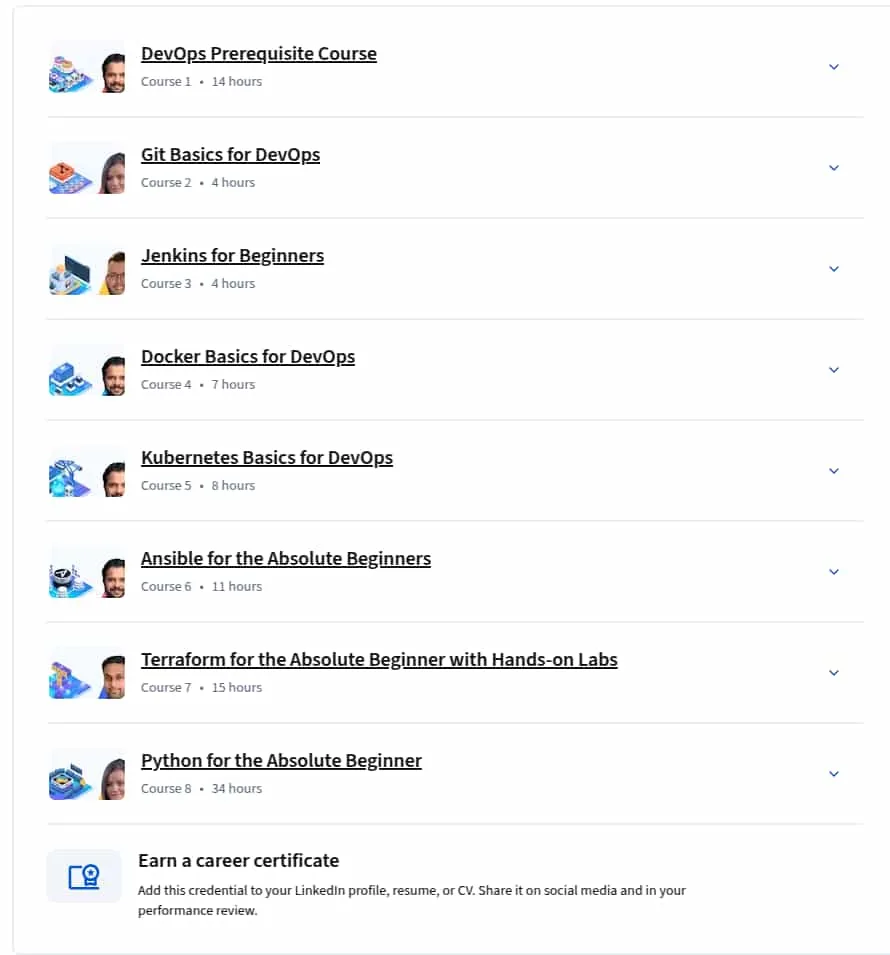This screenshot has width=890, height=955.
Task: Expand the Docker Basics for DevOps chevron
Action: pos(834,370)
